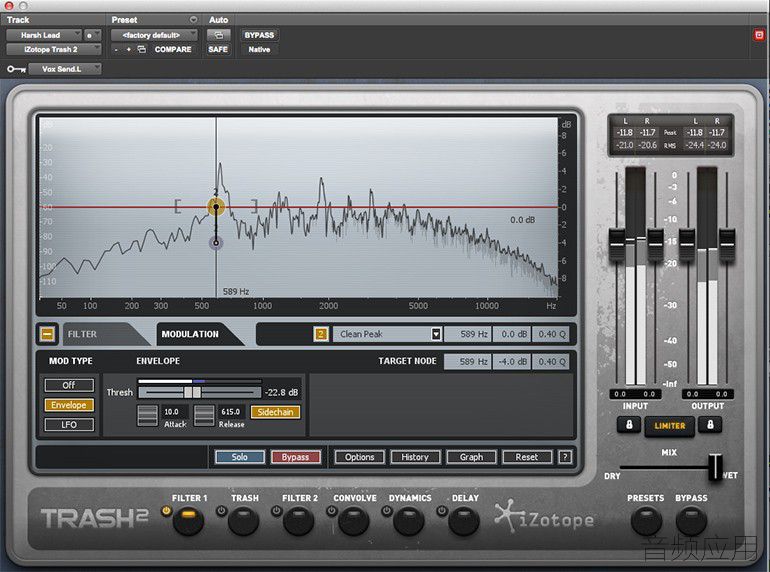
Task: Click the Attack value field 10.0
Action: 173,412
